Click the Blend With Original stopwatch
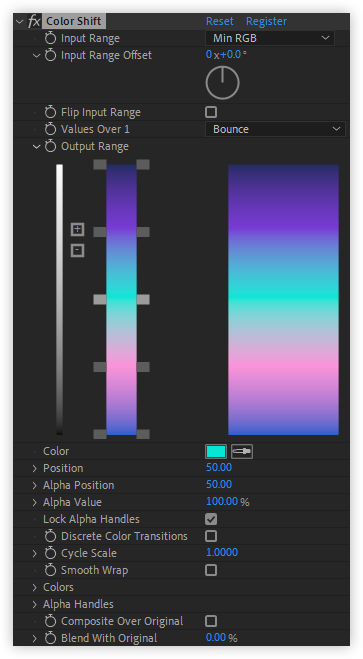This screenshot has width=363, height=659. [x=50, y=638]
